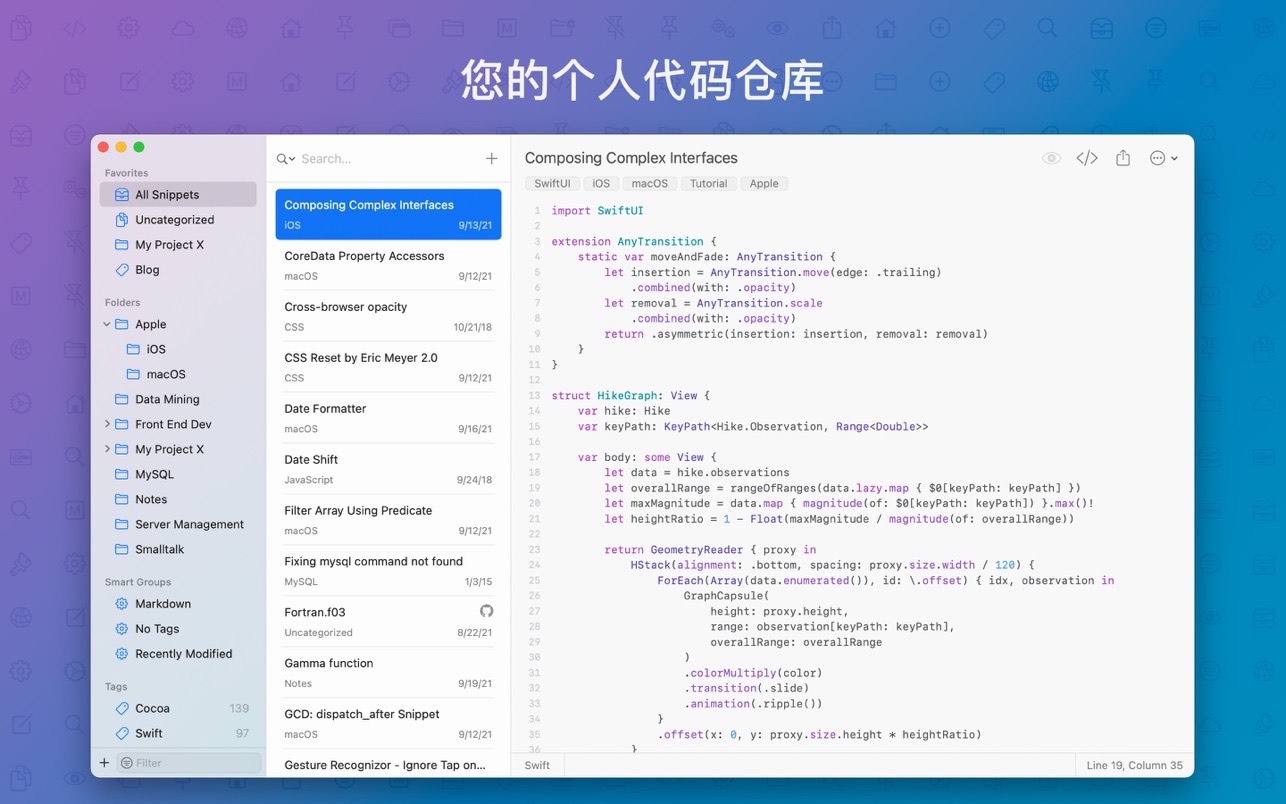This screenshot has width=1286, height=804.
Task: Click the Composing Complex Interfaces title in the editor
Action: [631, 158]
